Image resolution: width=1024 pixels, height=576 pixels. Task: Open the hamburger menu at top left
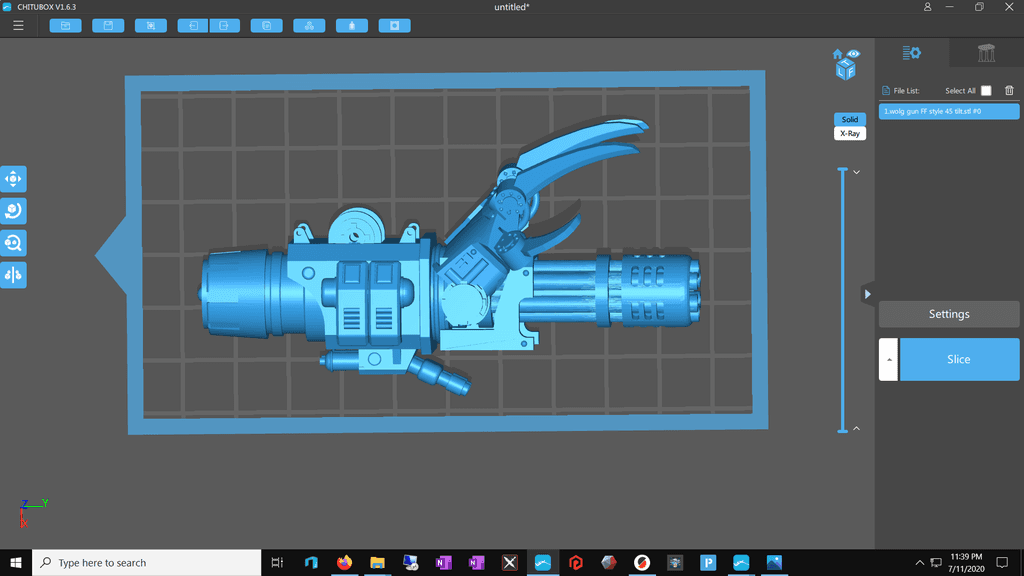tap(18, 25)
